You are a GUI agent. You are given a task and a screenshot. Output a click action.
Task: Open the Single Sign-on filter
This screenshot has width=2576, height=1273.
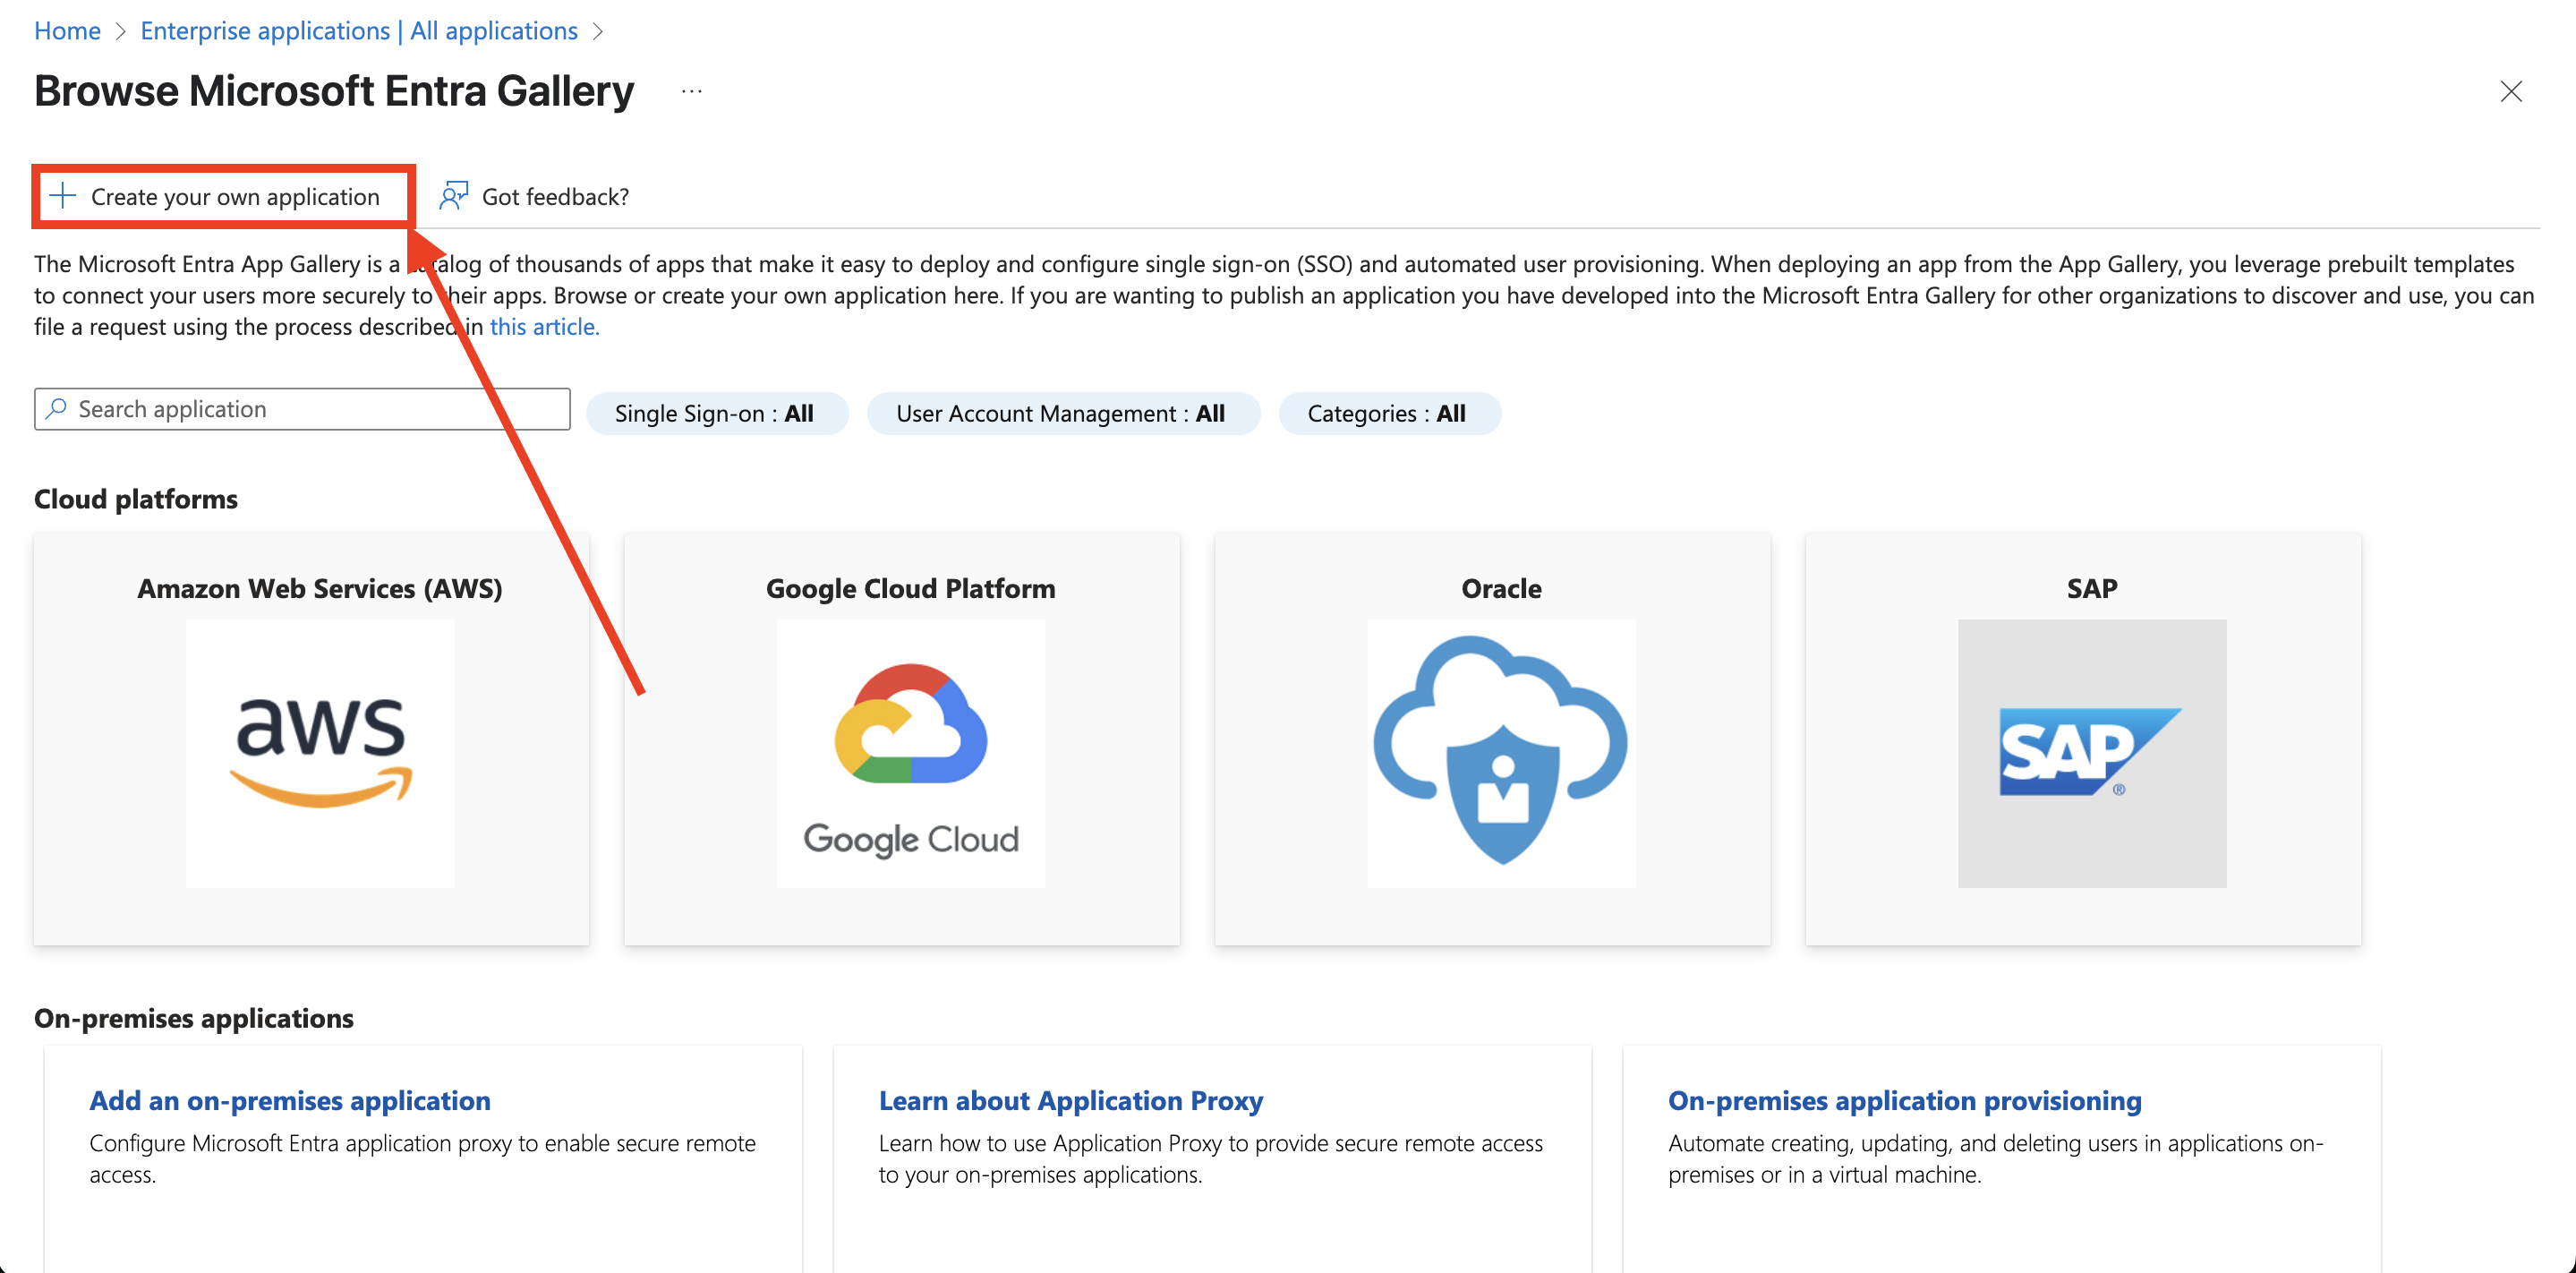716,413
